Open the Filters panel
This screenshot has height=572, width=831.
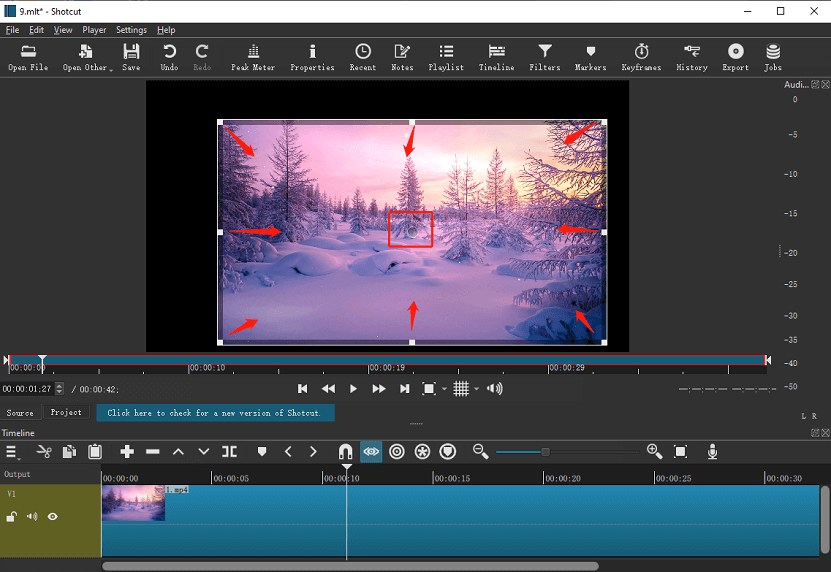tap(544, 57)
